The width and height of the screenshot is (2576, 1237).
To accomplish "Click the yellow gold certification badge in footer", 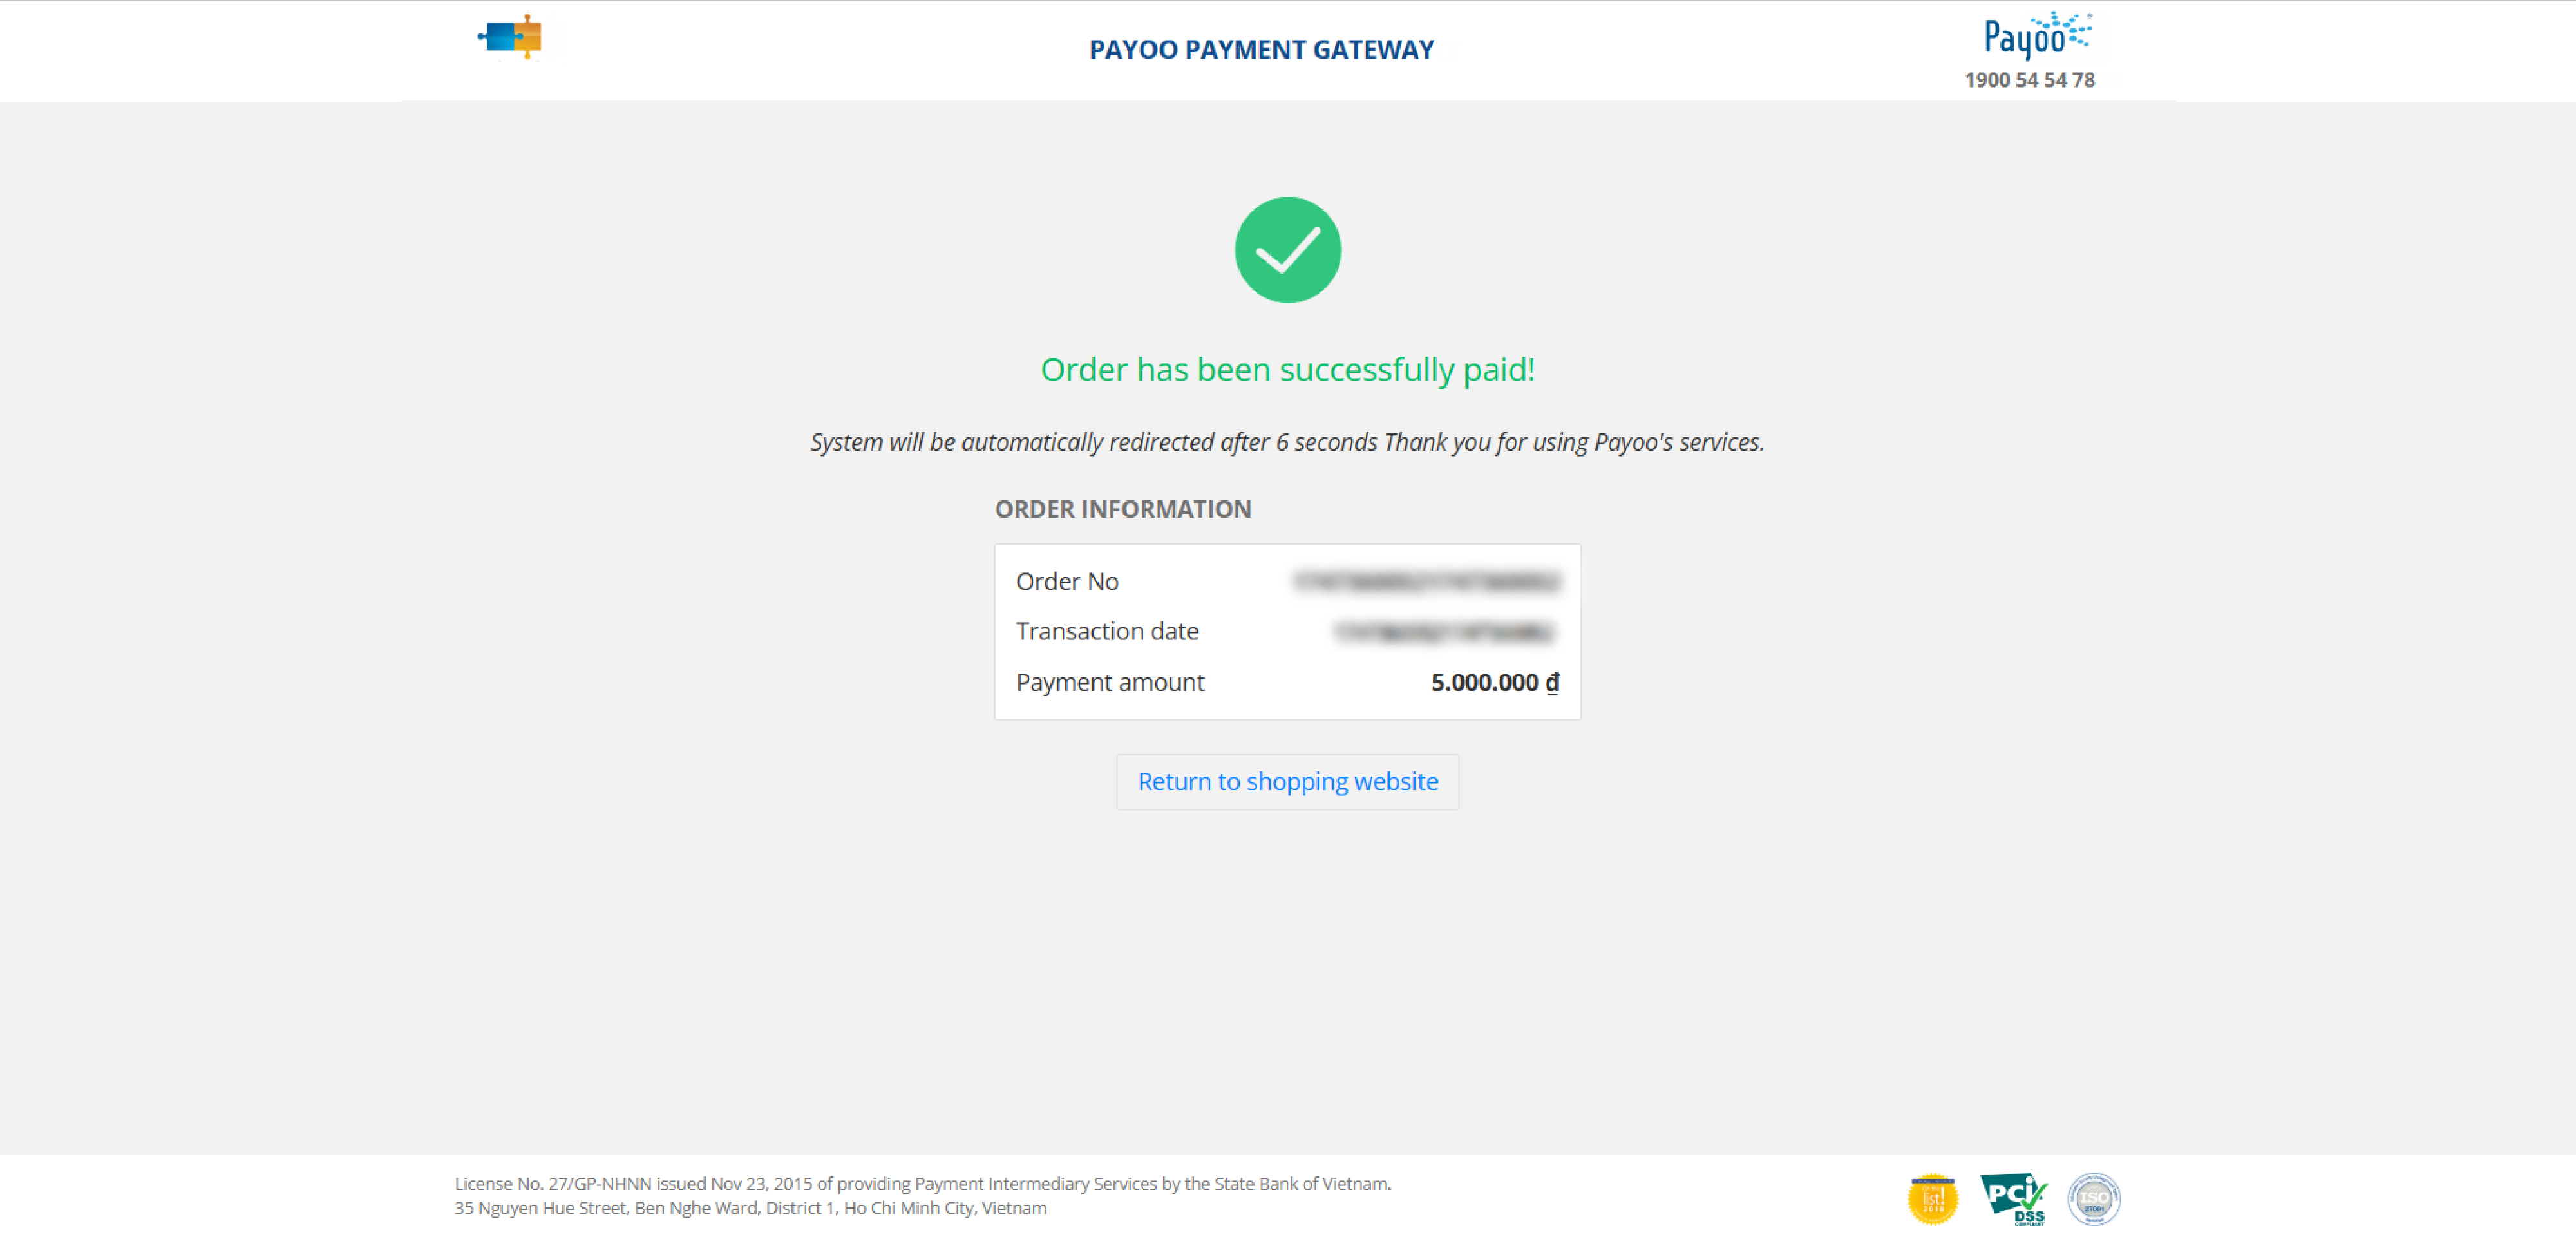I will pos(1932,1198).
